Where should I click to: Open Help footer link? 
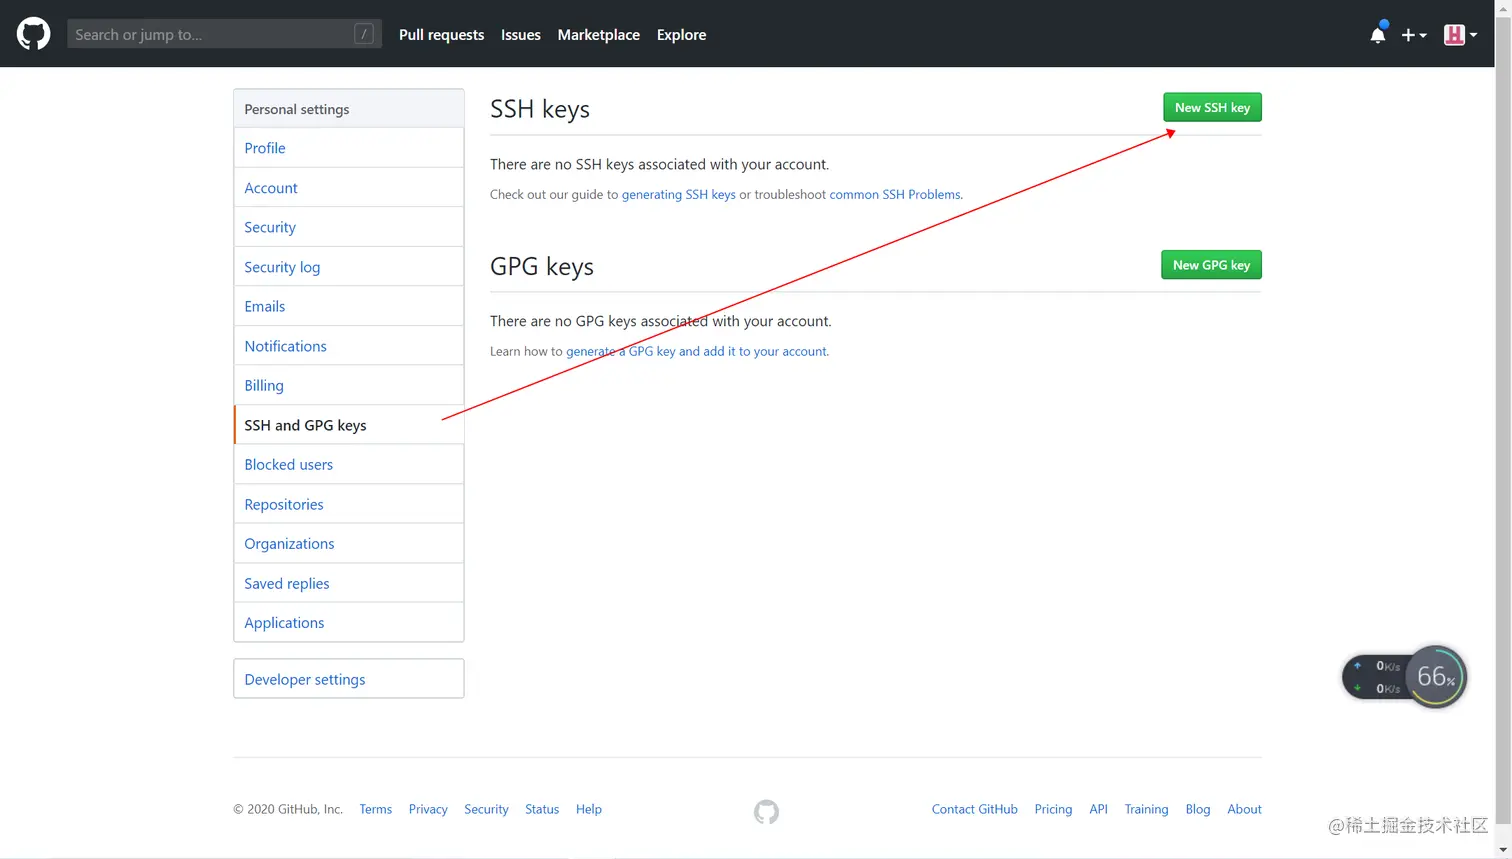[589, 809]
